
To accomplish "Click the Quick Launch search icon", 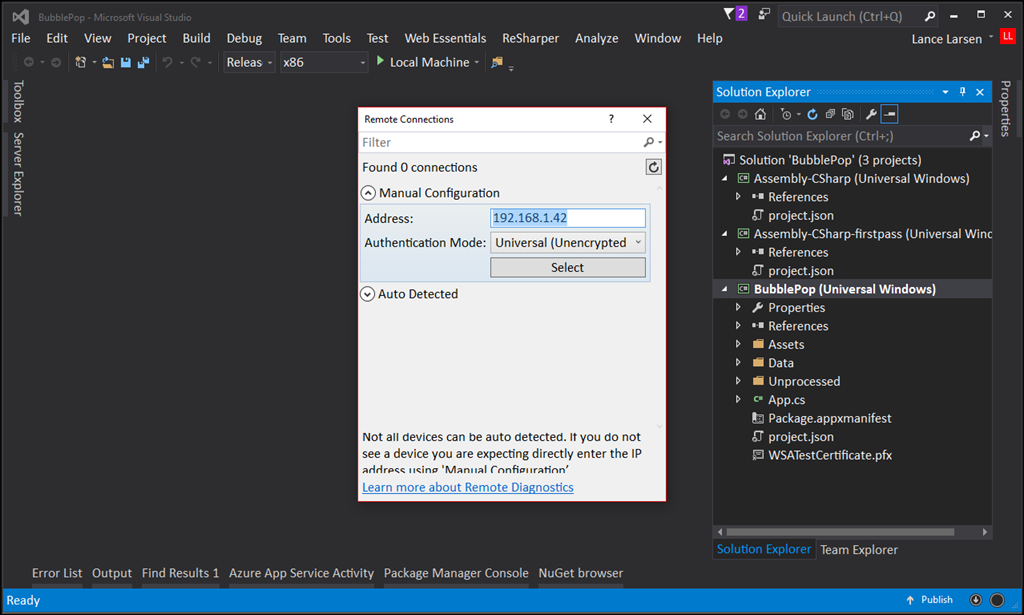I will (930, 16).
